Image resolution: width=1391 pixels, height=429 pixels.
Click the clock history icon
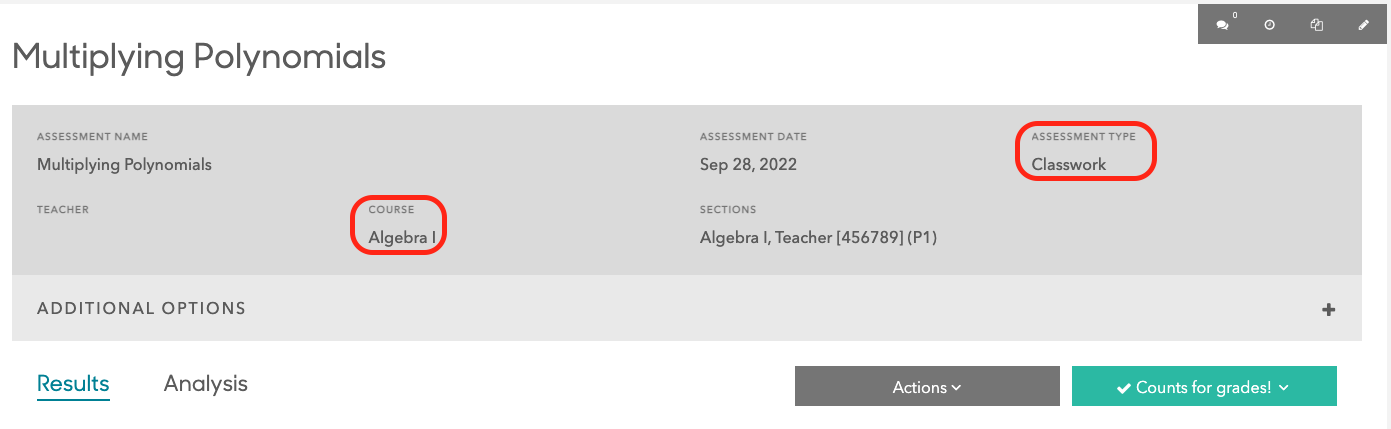1270,25
